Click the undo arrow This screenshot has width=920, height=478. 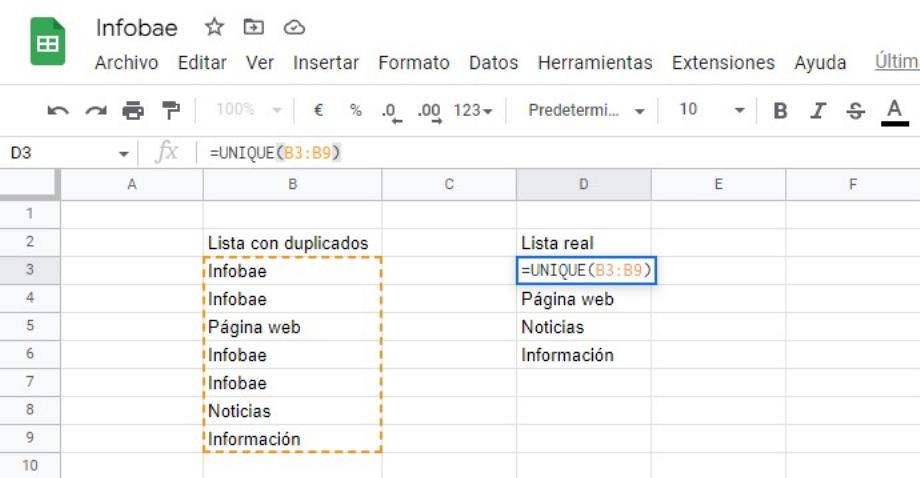58,110
